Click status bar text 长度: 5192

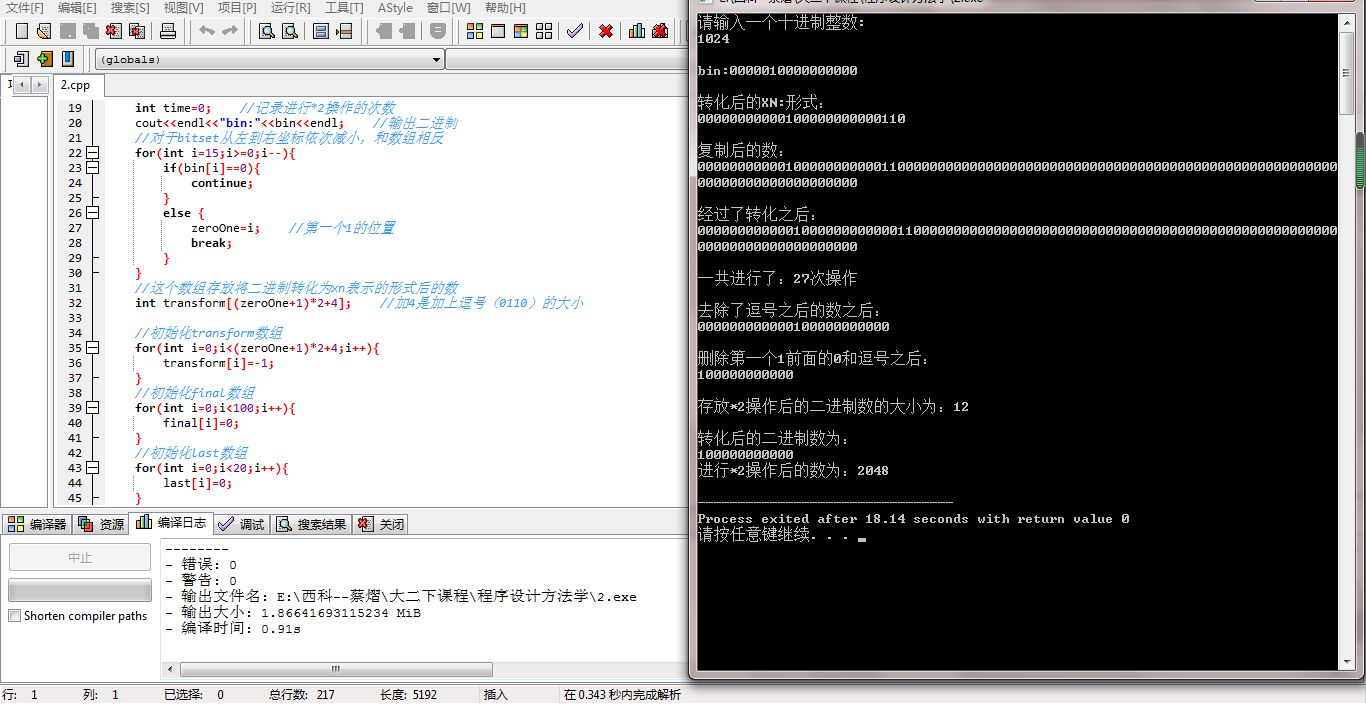click(408, 694)
